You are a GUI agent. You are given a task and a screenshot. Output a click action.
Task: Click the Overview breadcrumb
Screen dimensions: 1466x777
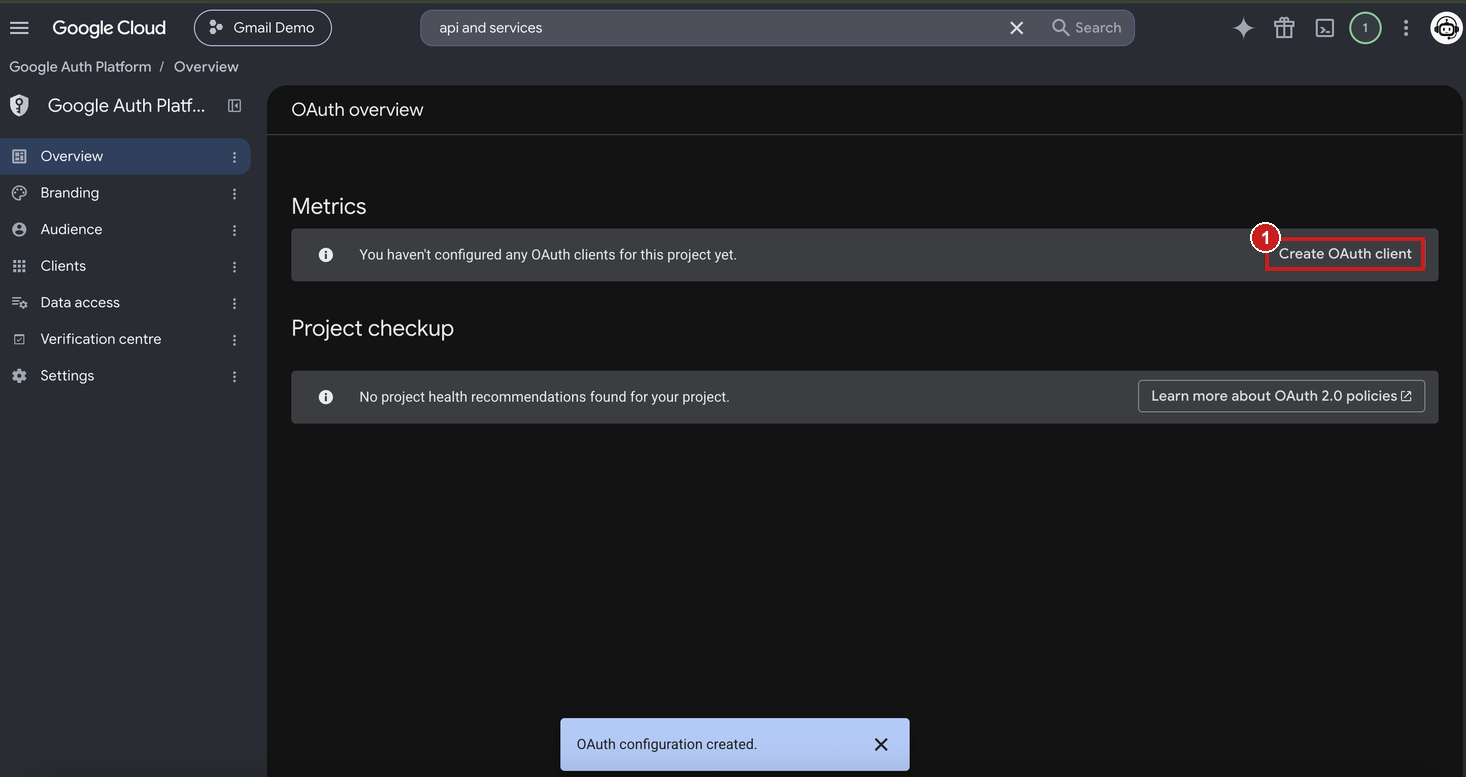206,67
